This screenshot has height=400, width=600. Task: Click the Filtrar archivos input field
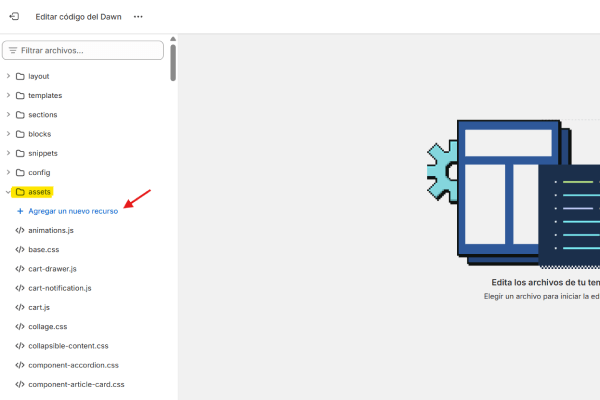[x=88, y=50]
